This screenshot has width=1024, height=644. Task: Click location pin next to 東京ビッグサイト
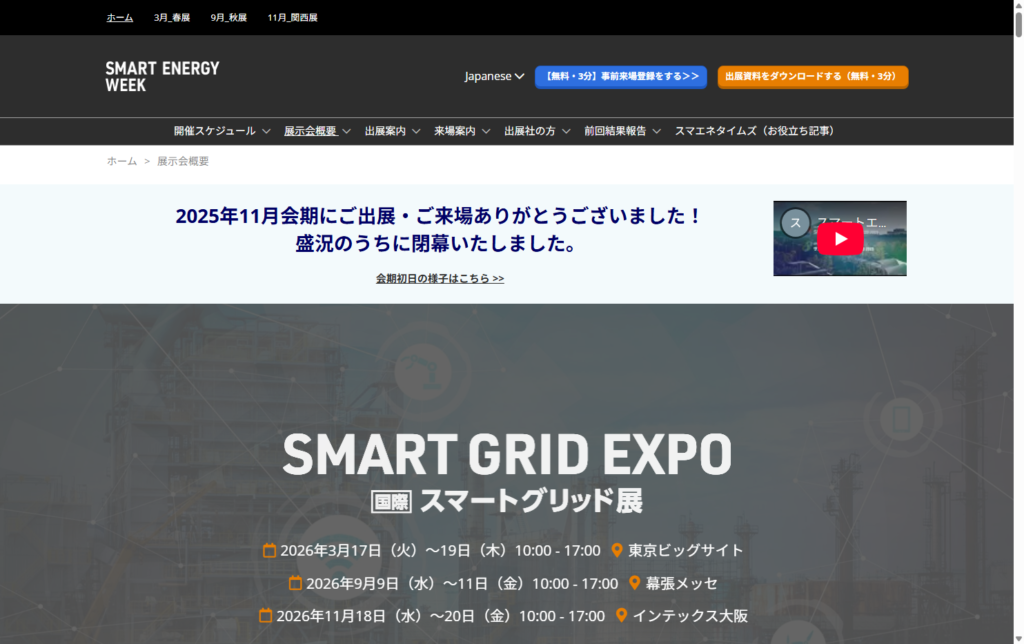coord(617,551)
